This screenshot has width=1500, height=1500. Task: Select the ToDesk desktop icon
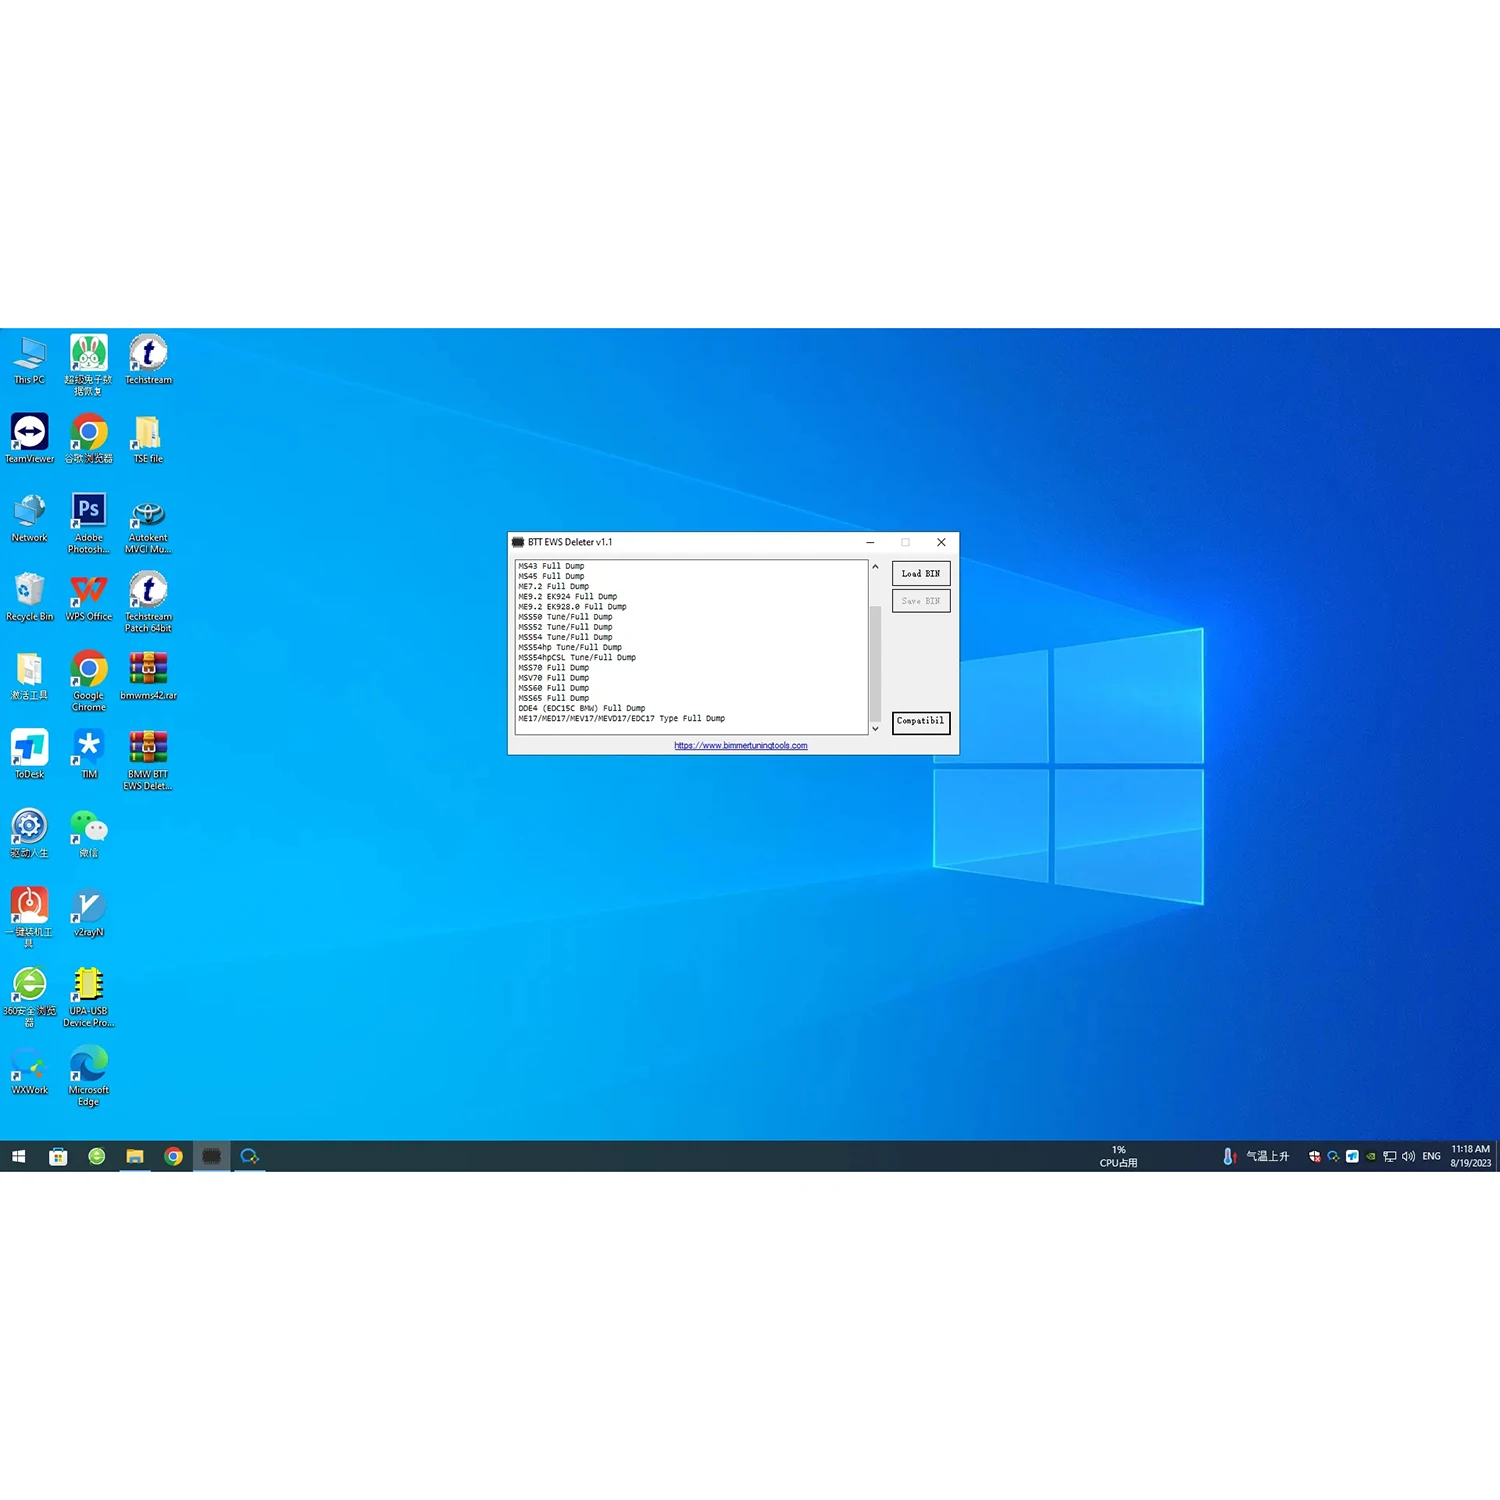click(30, 755)
